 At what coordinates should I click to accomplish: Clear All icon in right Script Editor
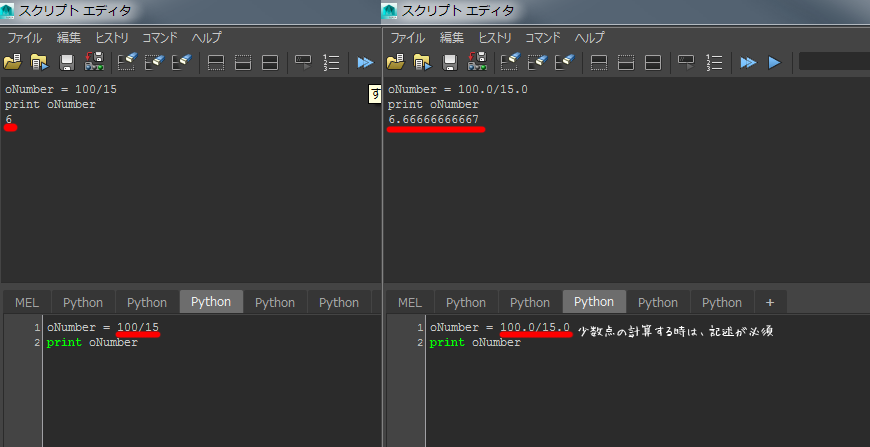click(x=564, y=62)
